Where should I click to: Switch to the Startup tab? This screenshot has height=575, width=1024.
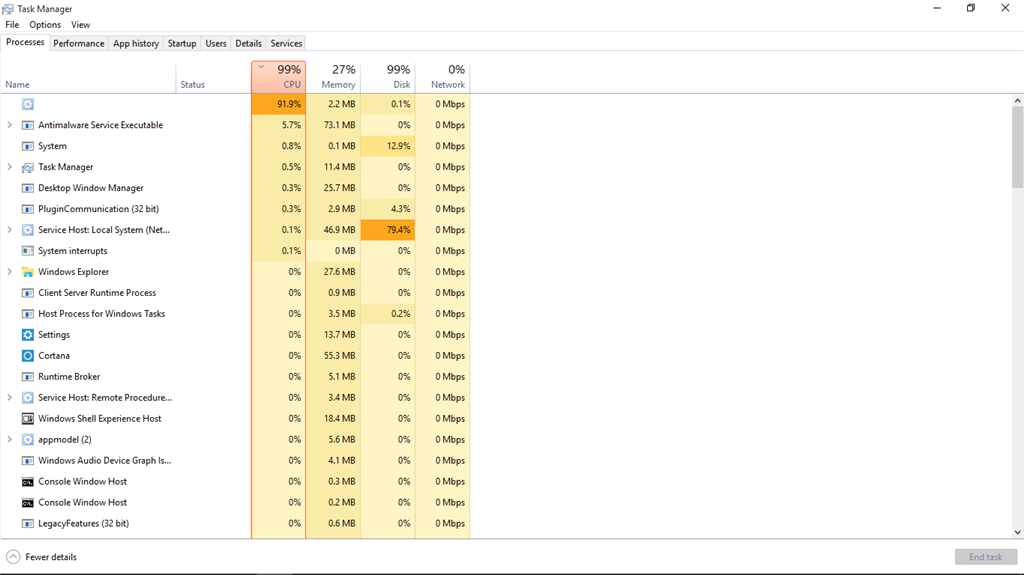click(x=182, y=43)
